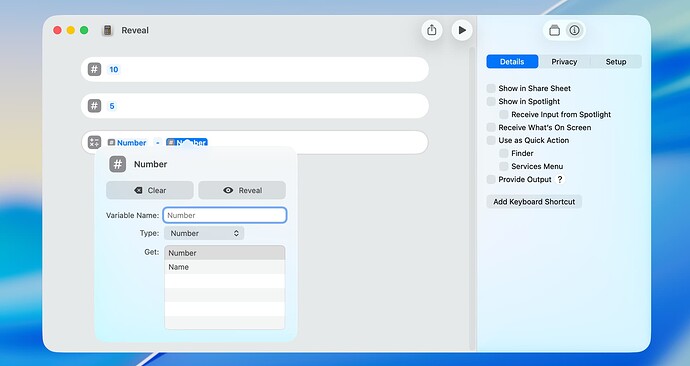The width and height of the screenshot is (690, 366).
Task: Click the minus operator in Calculate action
Action: coord(158,143)
